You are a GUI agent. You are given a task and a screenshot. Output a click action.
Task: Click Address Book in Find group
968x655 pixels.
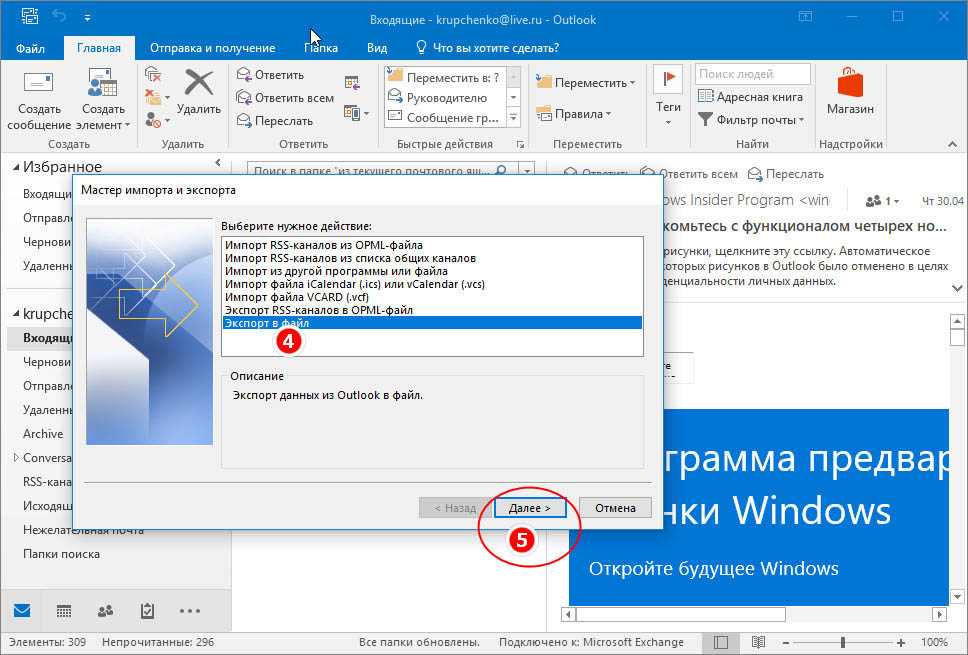(751, 97)
